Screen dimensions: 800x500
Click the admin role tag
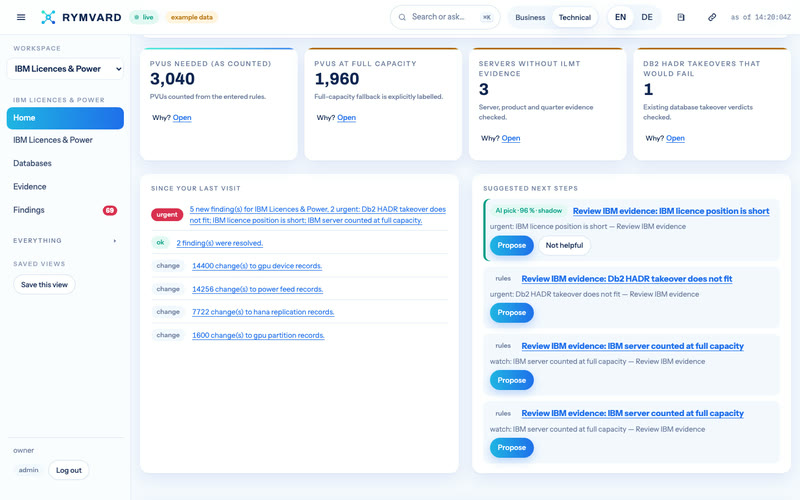28,470
